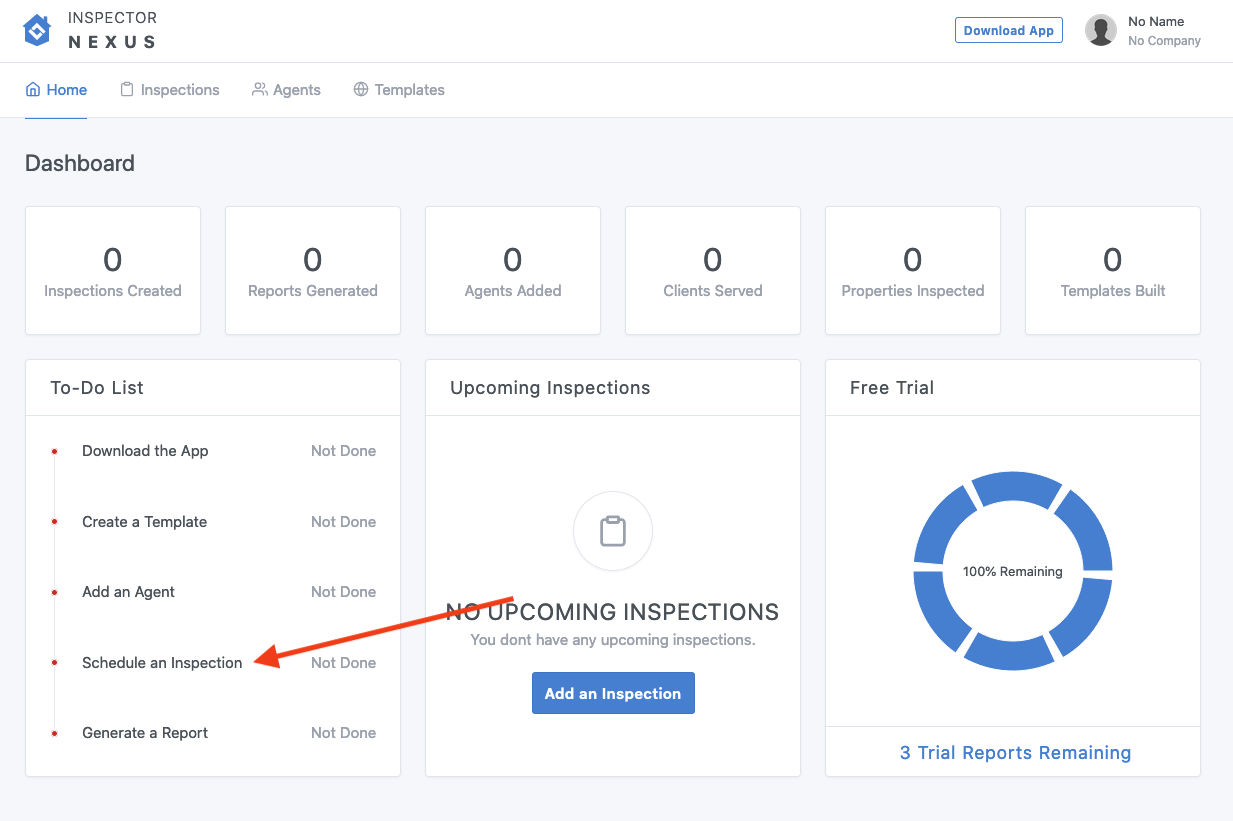Select Create a Template to-do item
Screen dimensions: 1233x821
pyautogui.click(x=144, y=522)
